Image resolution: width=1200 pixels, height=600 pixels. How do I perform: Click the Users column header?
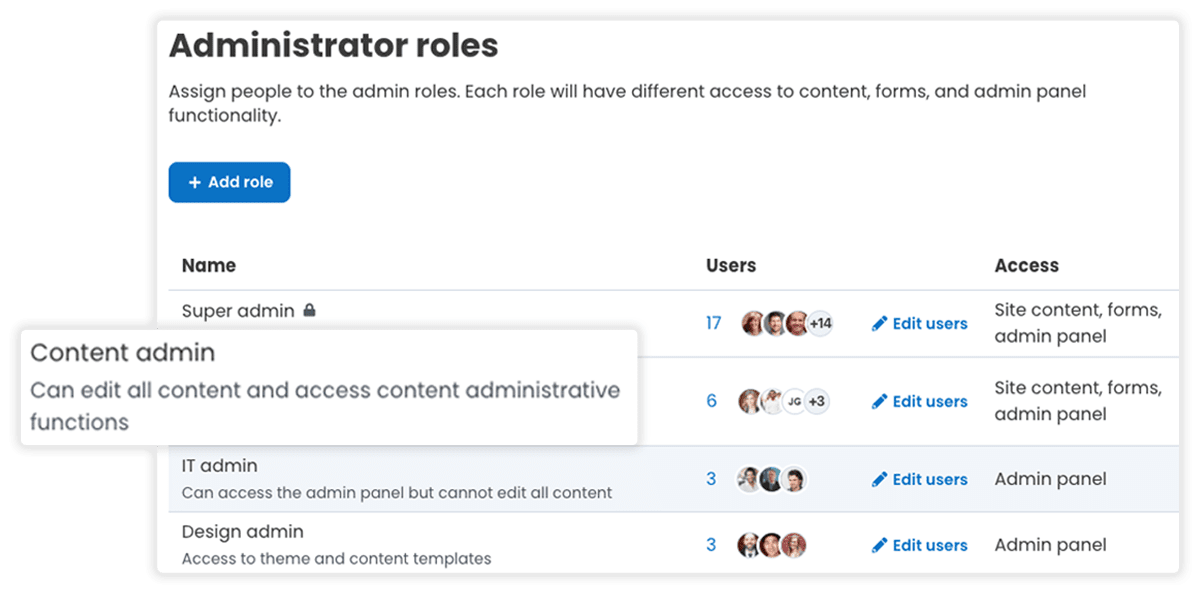[x=731, y=265]
